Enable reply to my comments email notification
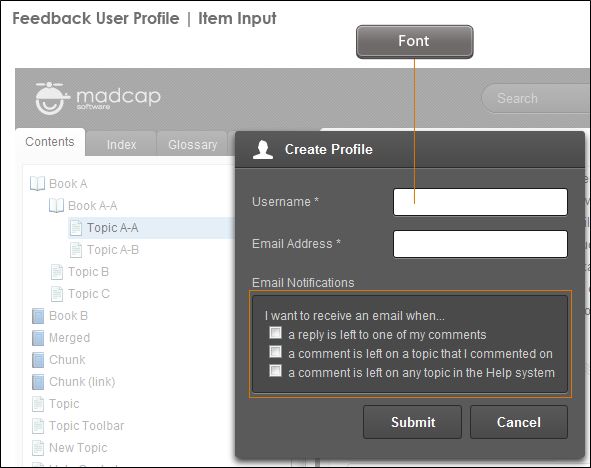591x468 pixels. click(x=276, y=333)
